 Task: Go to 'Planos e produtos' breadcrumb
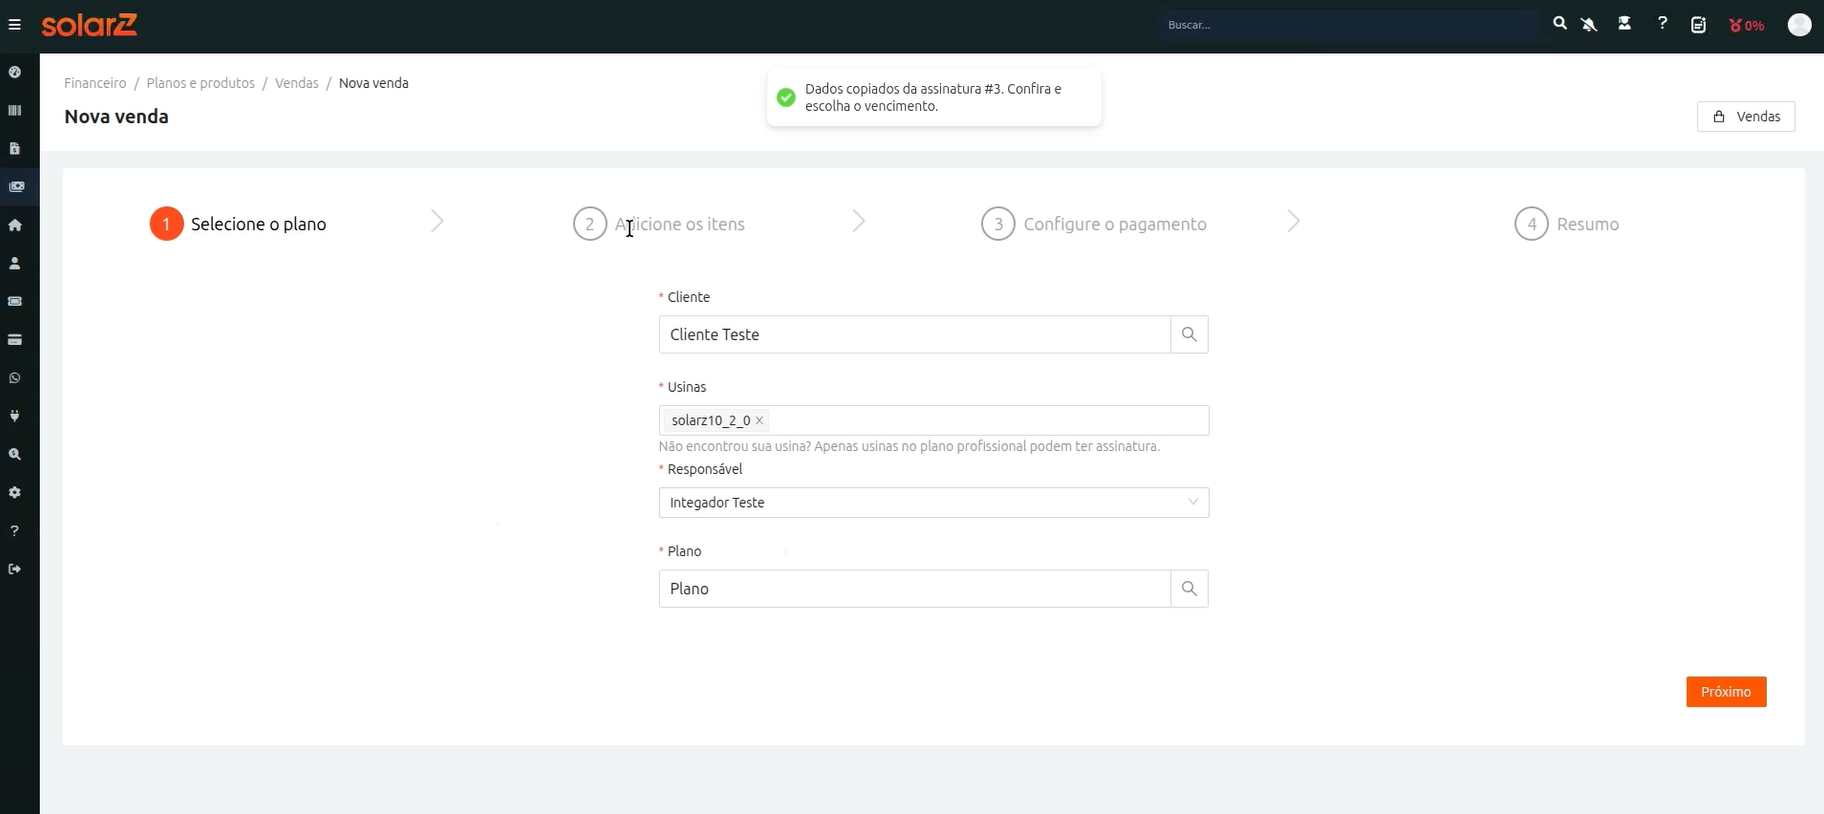(x=200, y=83)
